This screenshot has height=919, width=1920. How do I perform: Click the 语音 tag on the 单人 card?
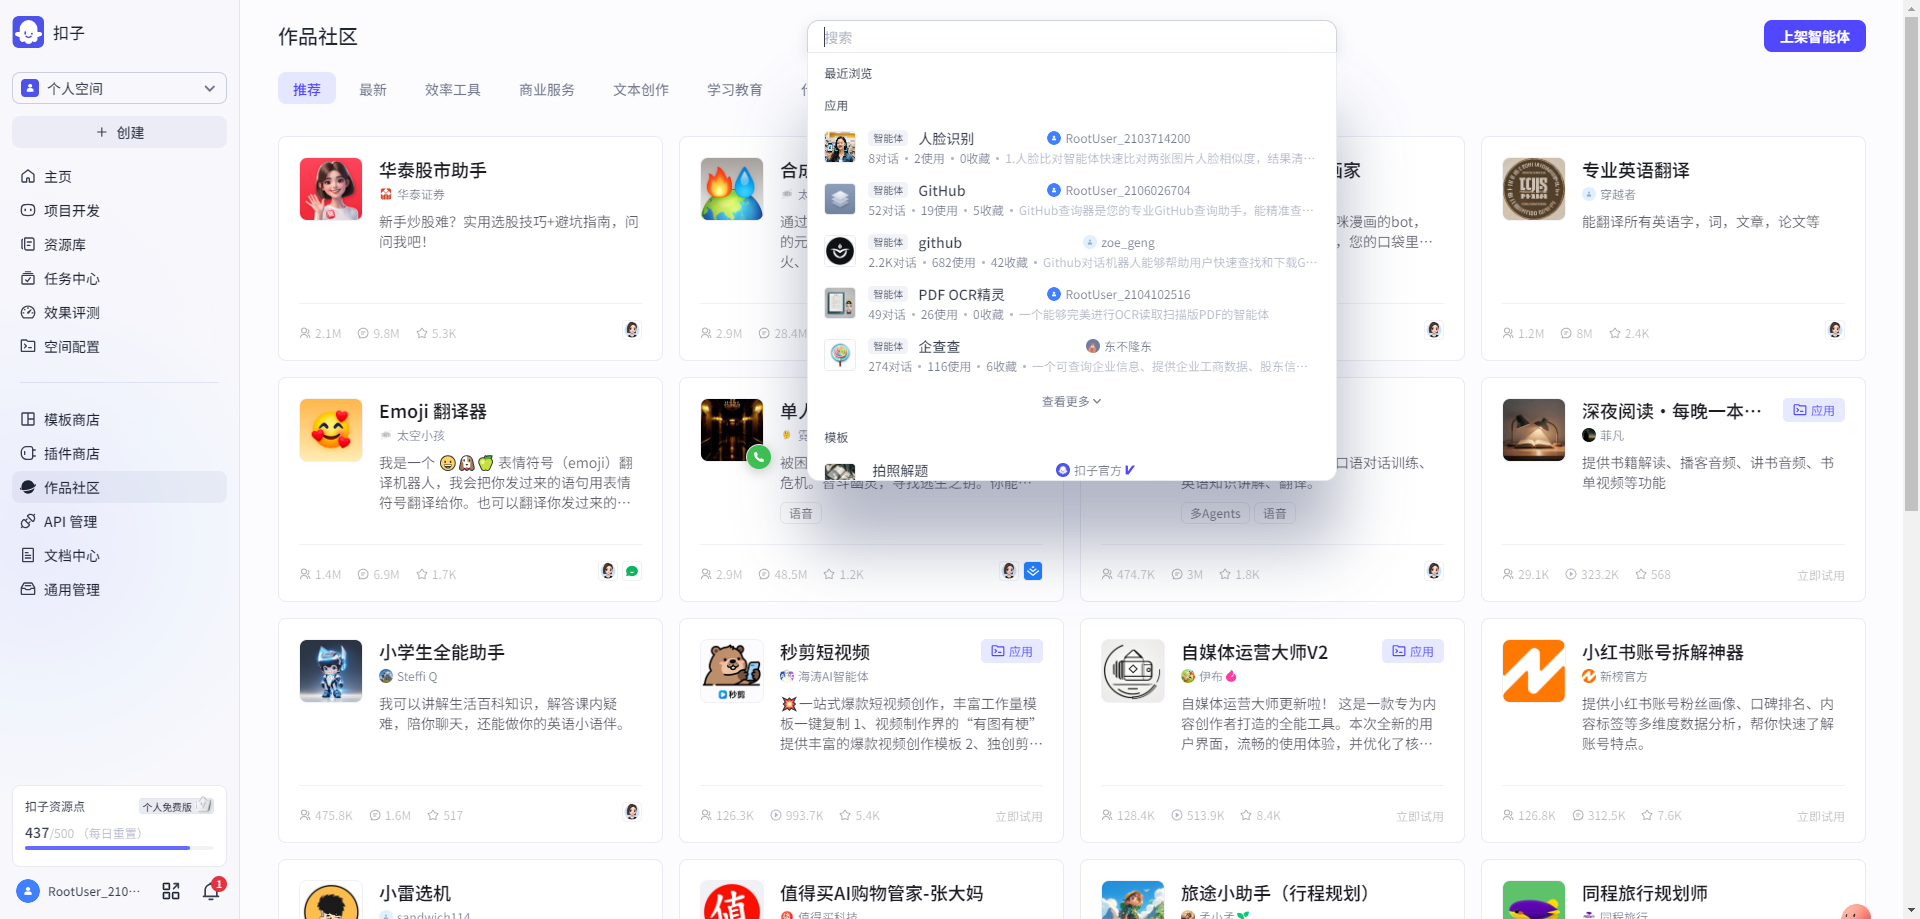(x=801, y=513)
